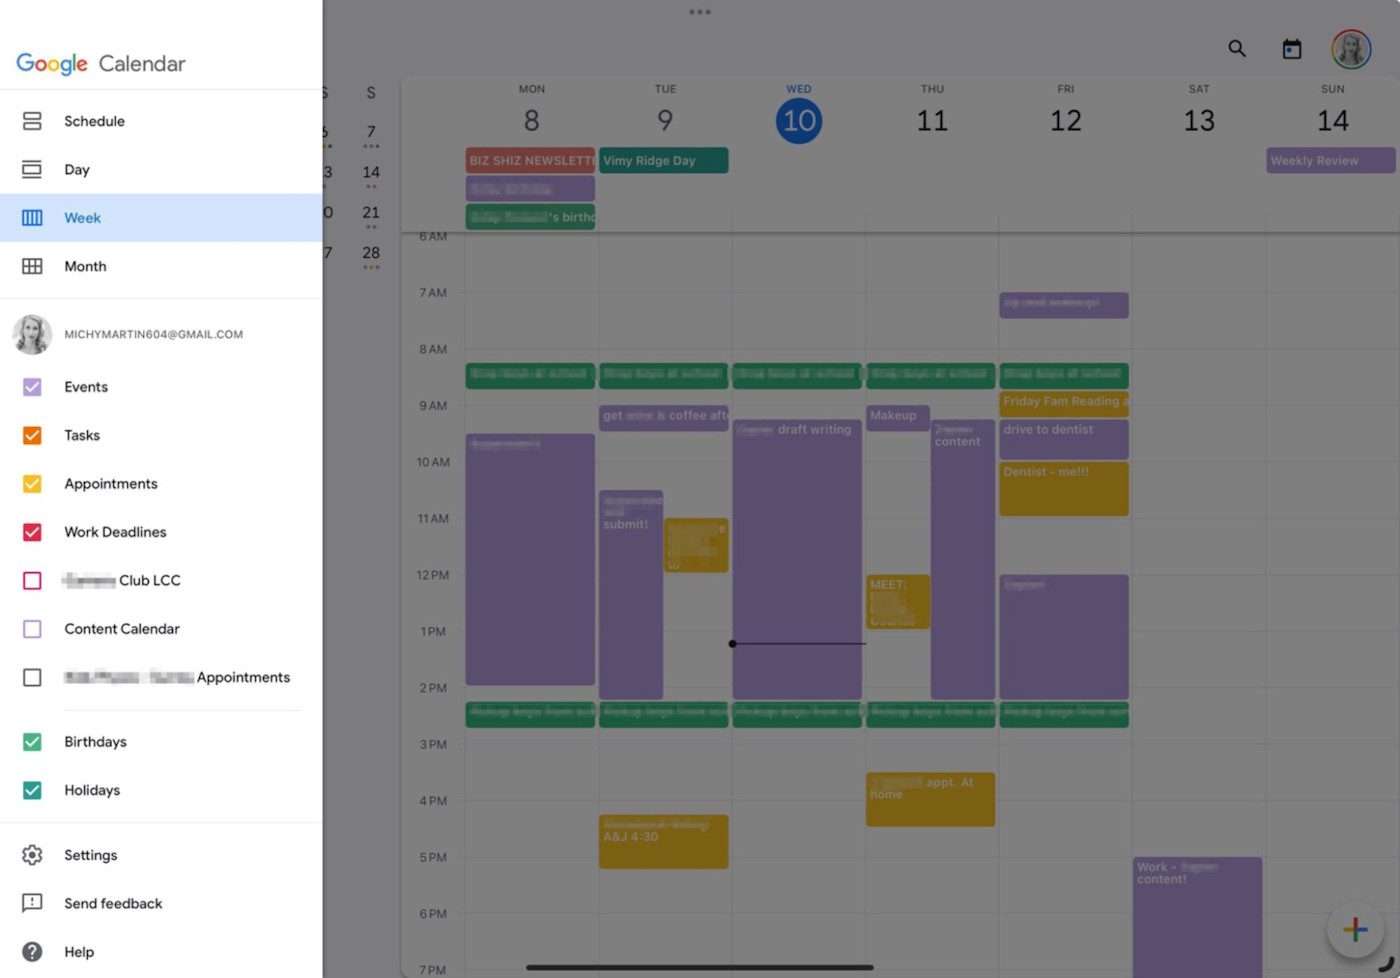Open the Dentist - me!!! event
This screenshot has height=978, width=1400.
(1064, 488)
